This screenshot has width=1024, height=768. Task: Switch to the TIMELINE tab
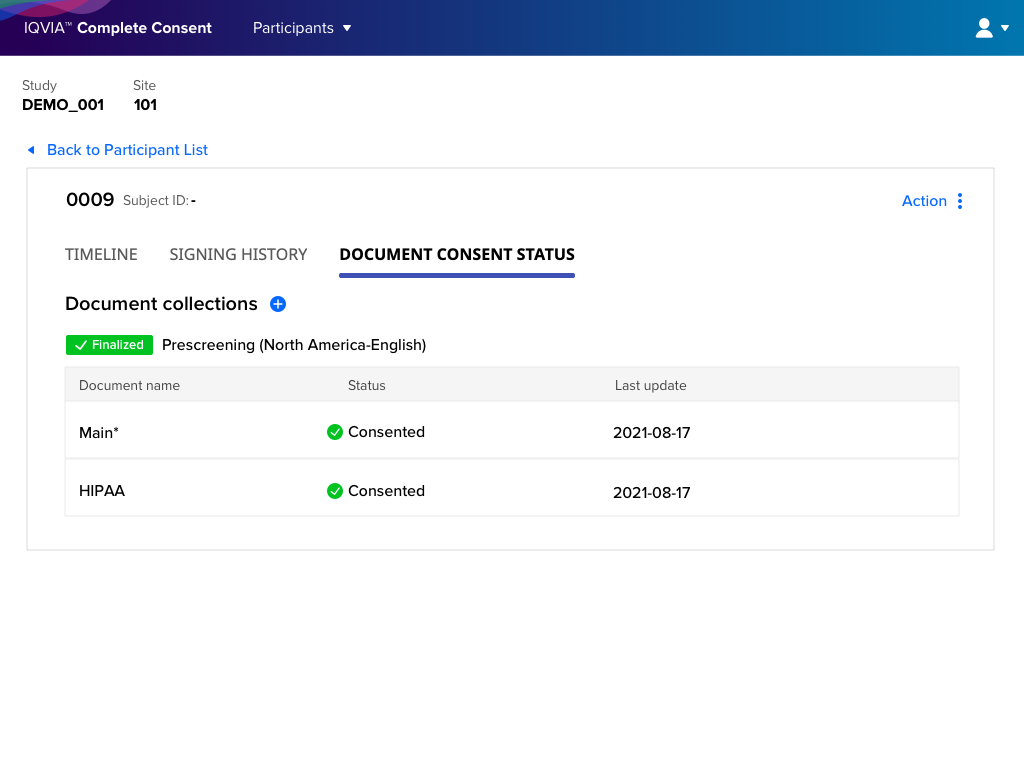[101, 255]
